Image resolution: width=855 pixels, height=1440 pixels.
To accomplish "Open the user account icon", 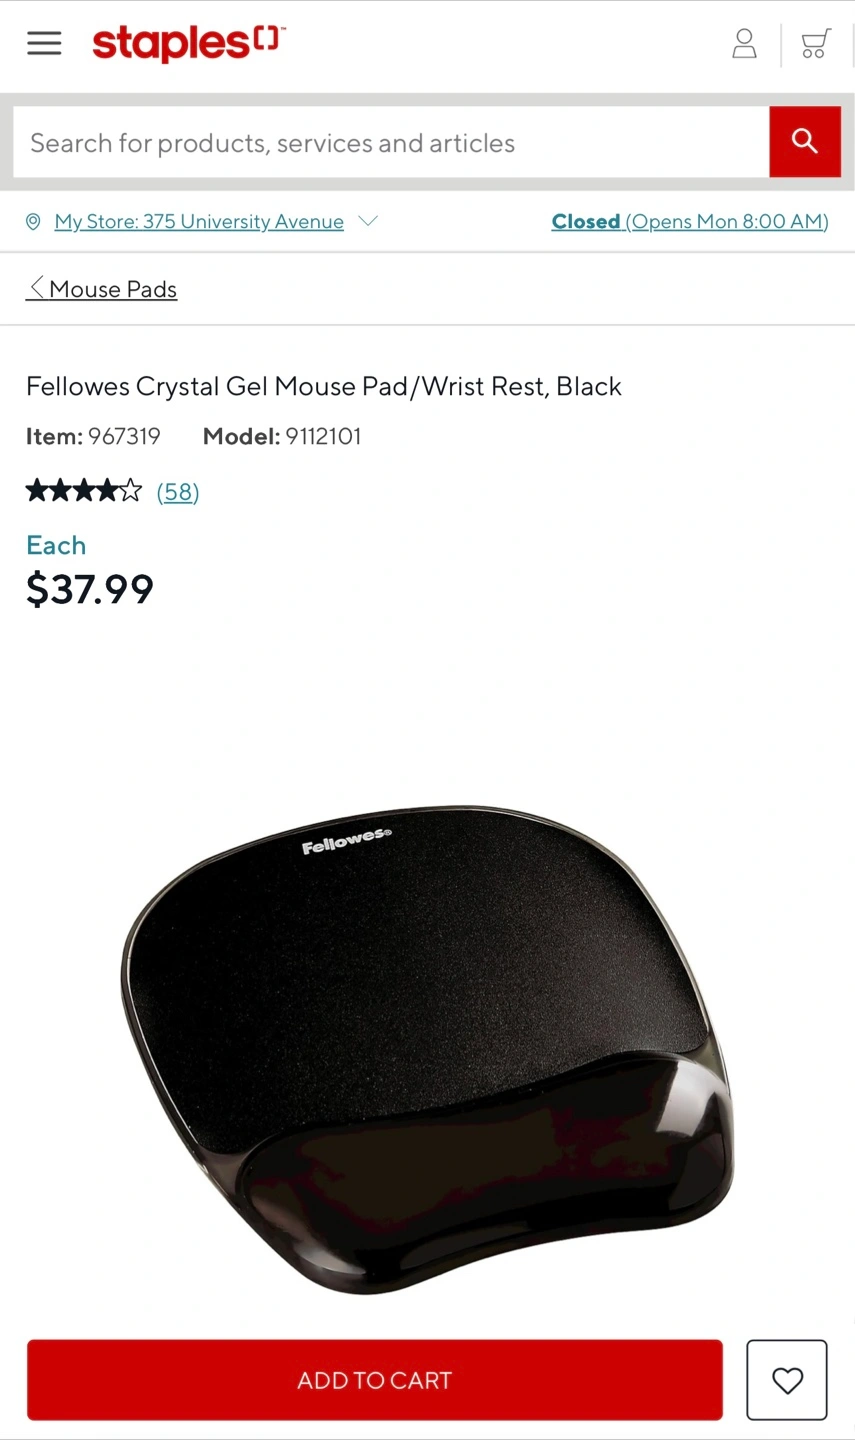I will coord(744,44).
